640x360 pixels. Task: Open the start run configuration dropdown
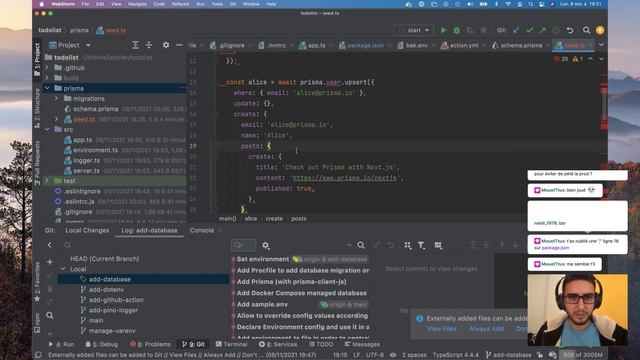(414, 30)
